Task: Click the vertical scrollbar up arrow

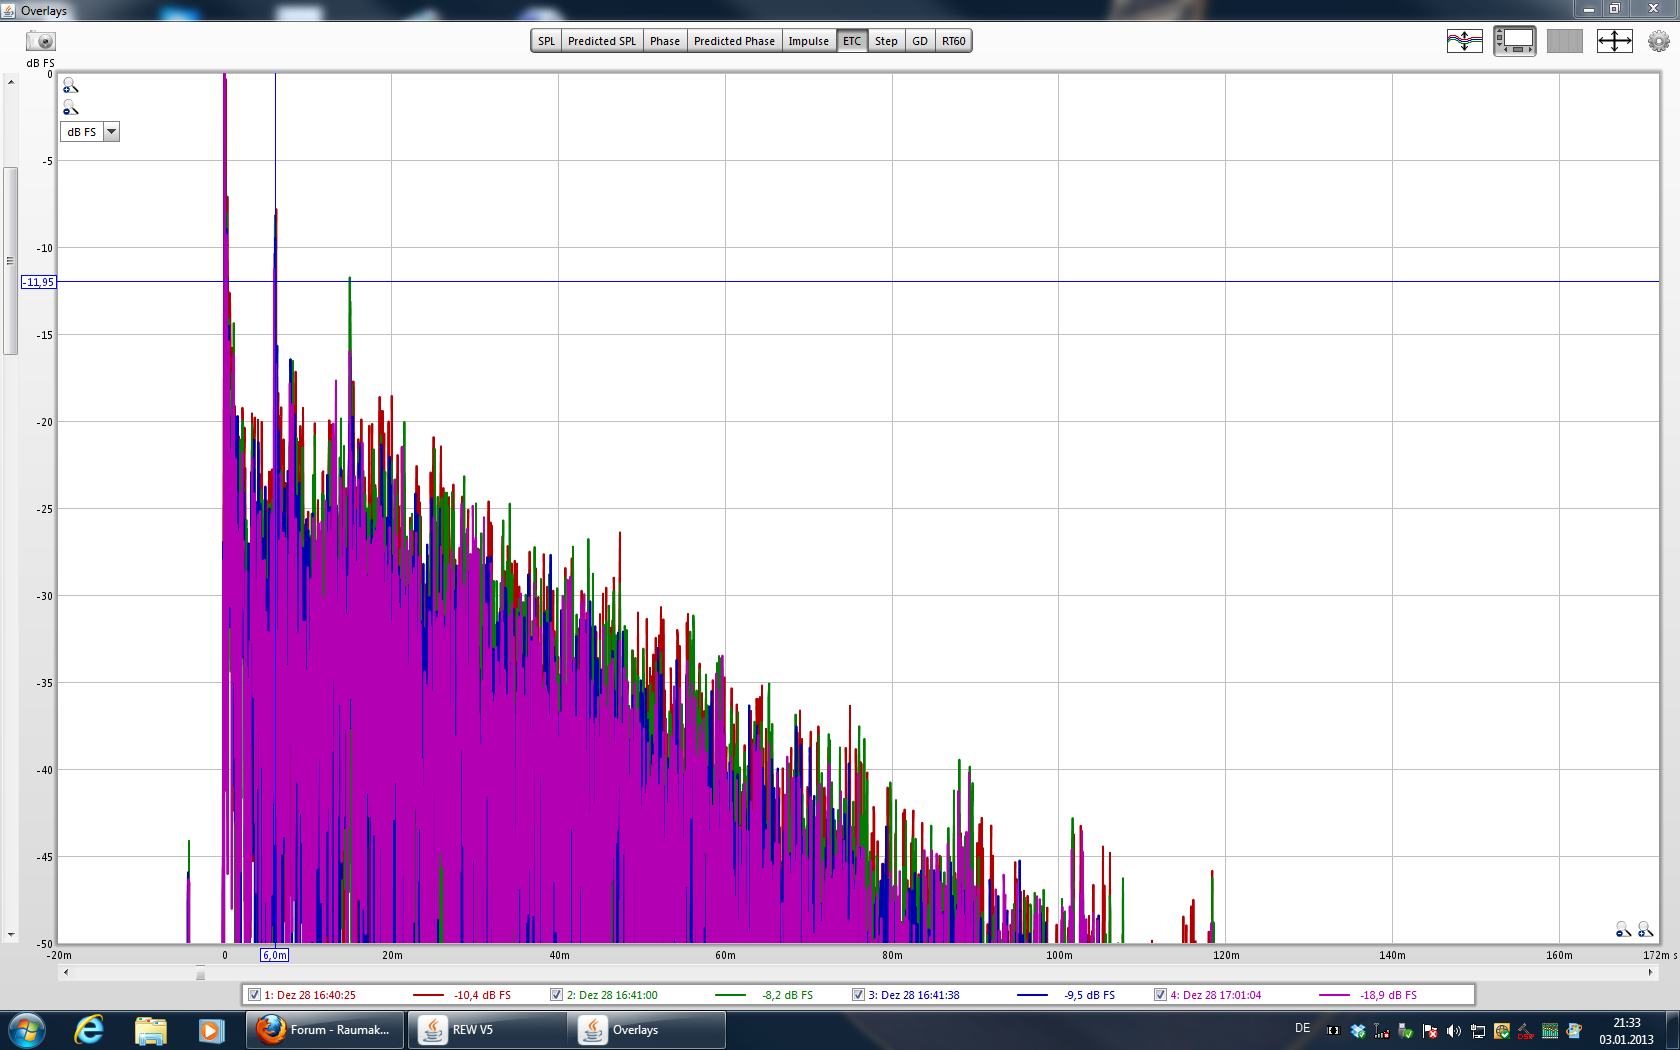Action: [x=11, y=82]
